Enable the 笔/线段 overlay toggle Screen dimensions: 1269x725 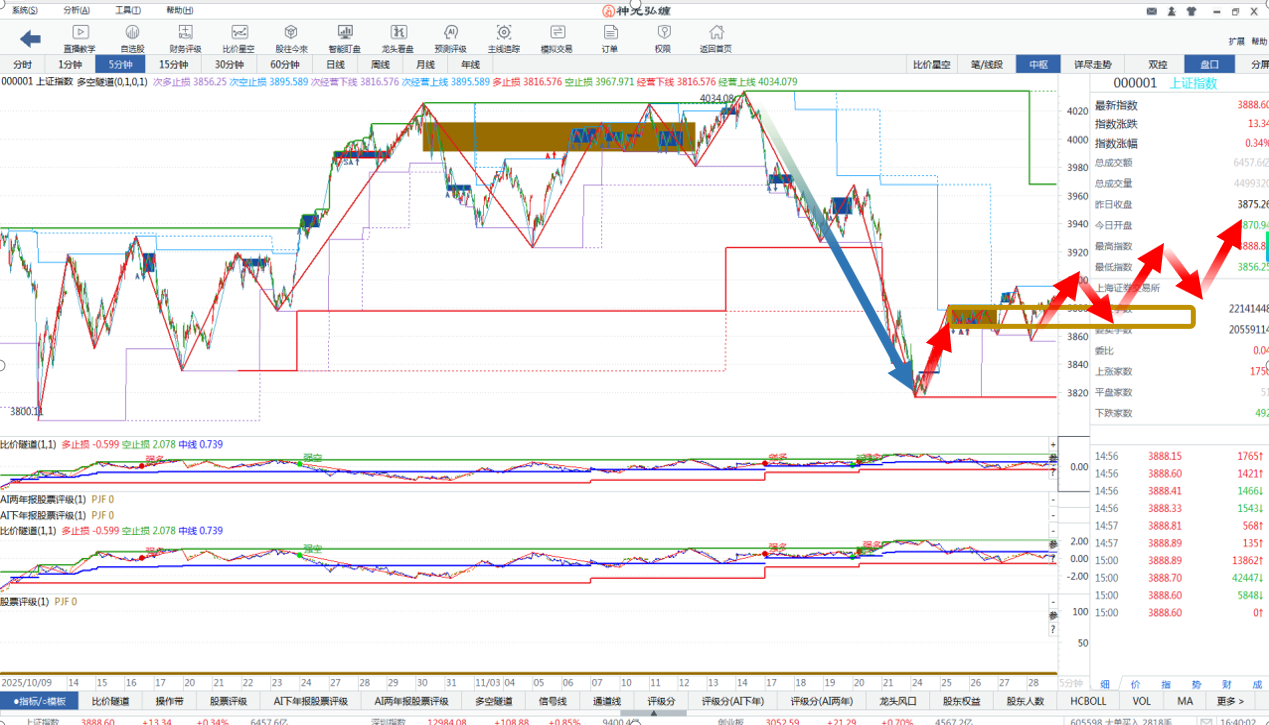click(x=986, y=65)
